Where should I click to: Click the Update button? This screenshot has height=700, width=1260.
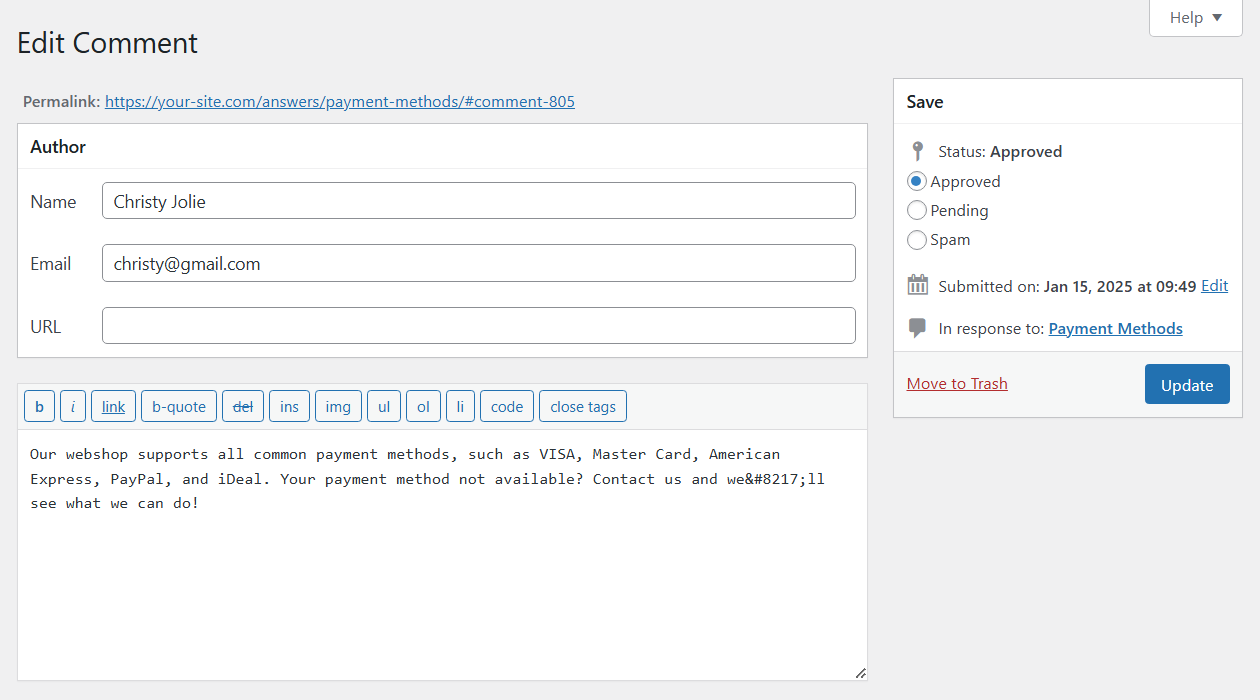pos(1187,385)
